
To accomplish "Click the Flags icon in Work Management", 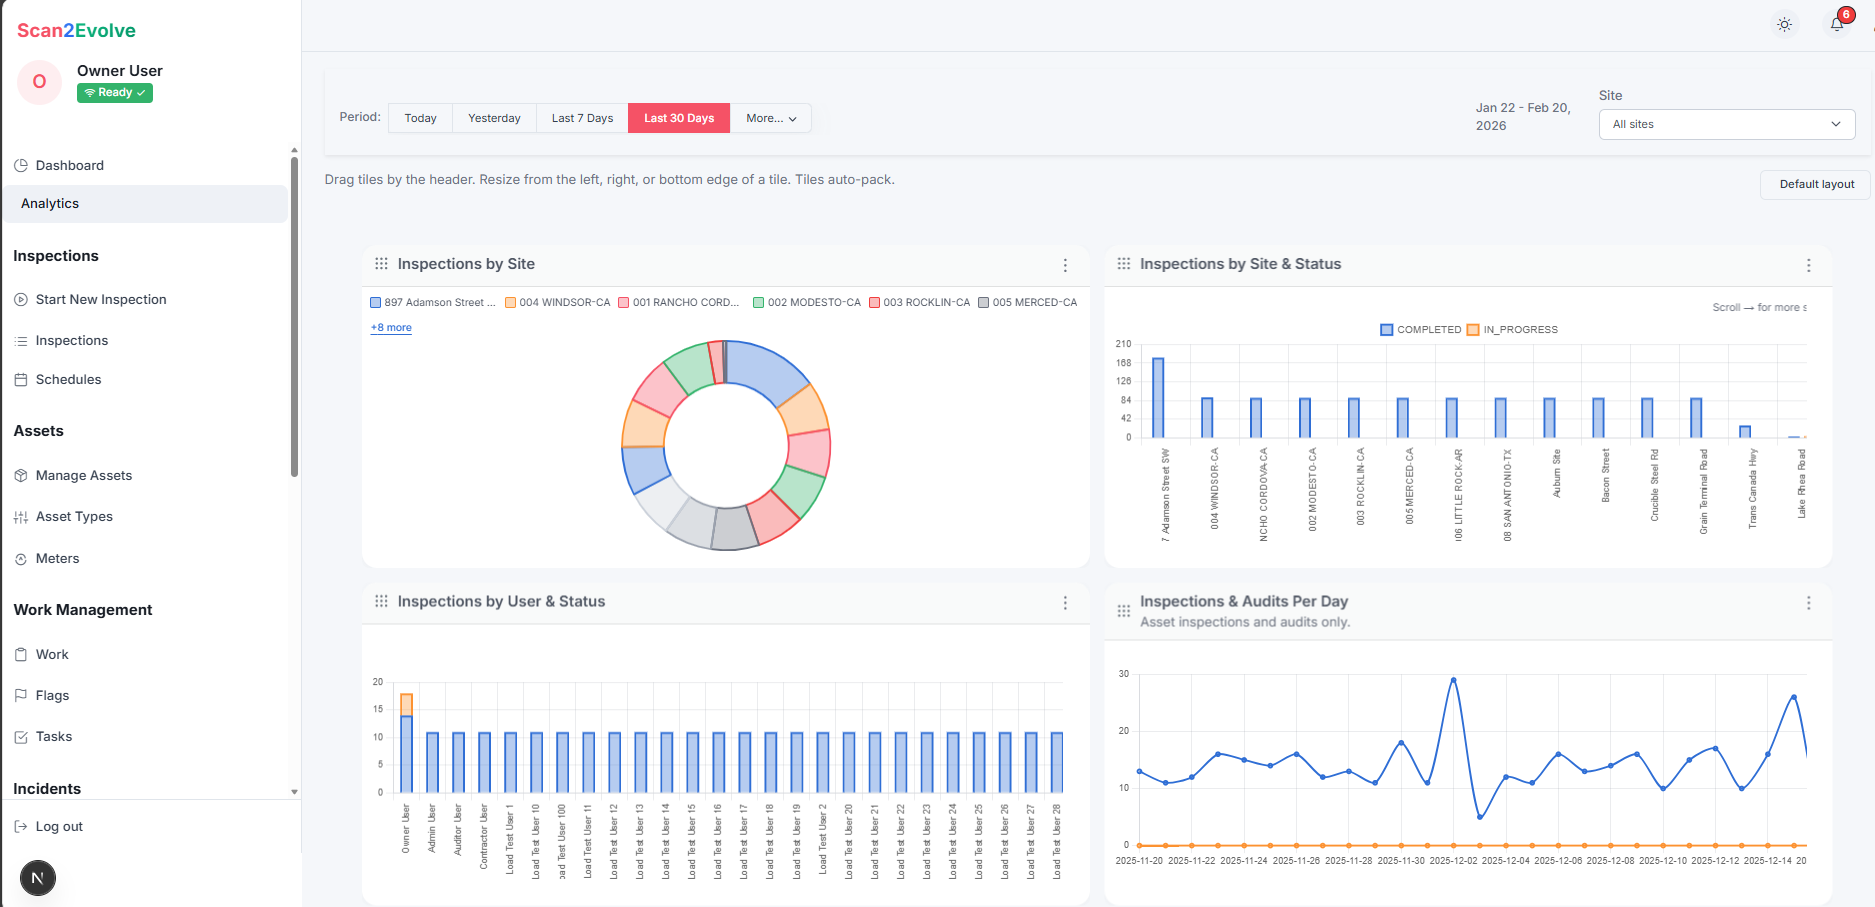I will (x=22, y=695).
